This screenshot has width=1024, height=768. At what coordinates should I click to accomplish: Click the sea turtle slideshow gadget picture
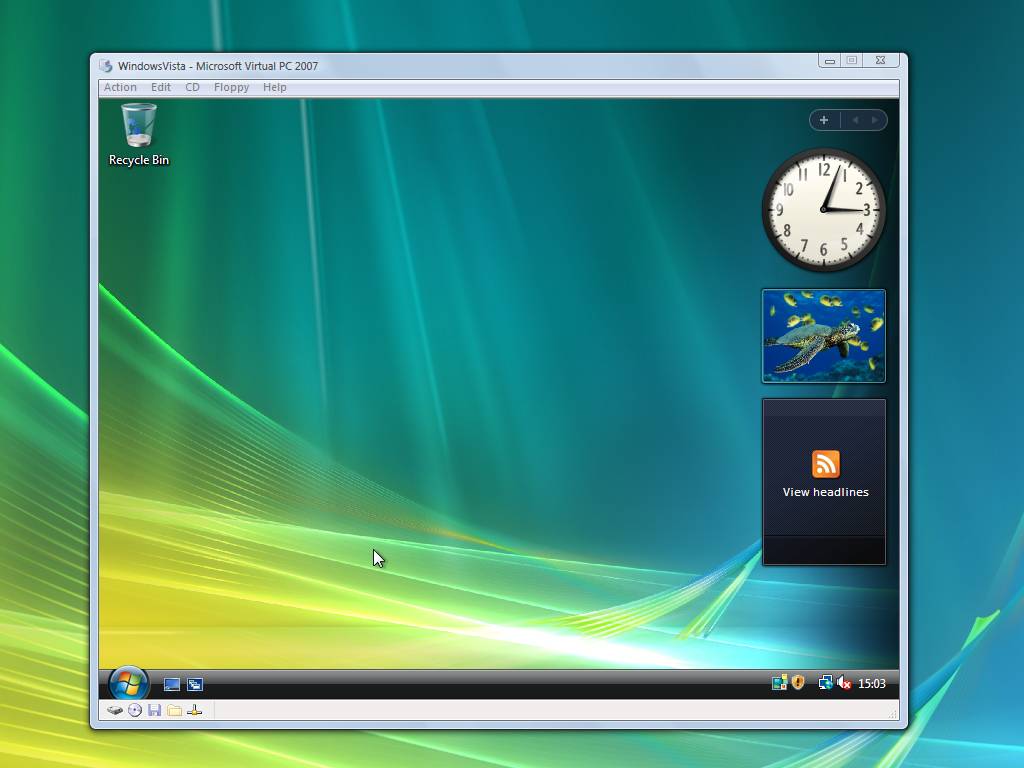(x=823, y=336)
